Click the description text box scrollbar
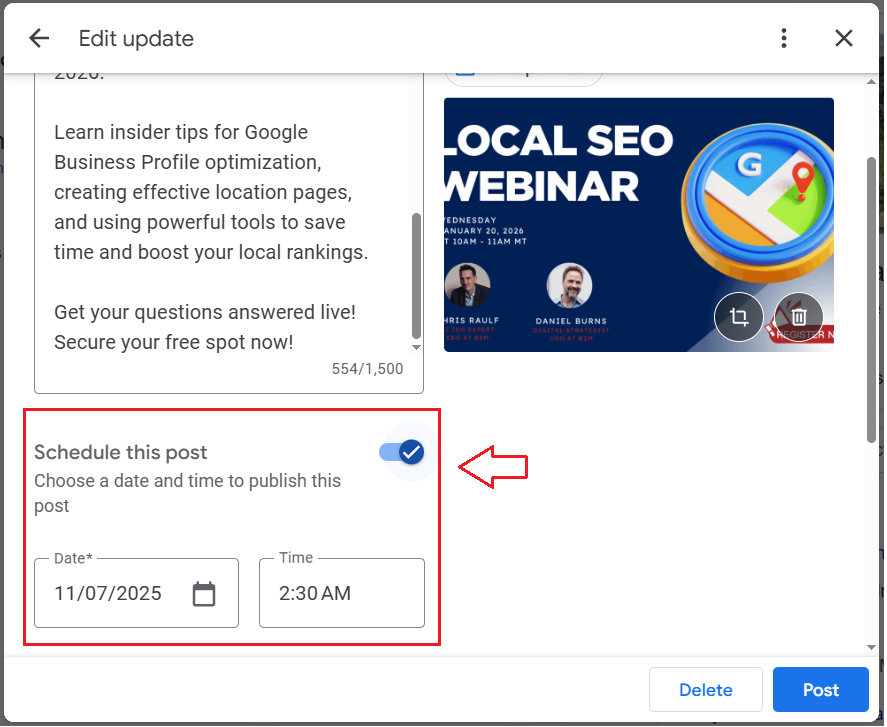This screenshot has width=887, height=727. (416, 275)
